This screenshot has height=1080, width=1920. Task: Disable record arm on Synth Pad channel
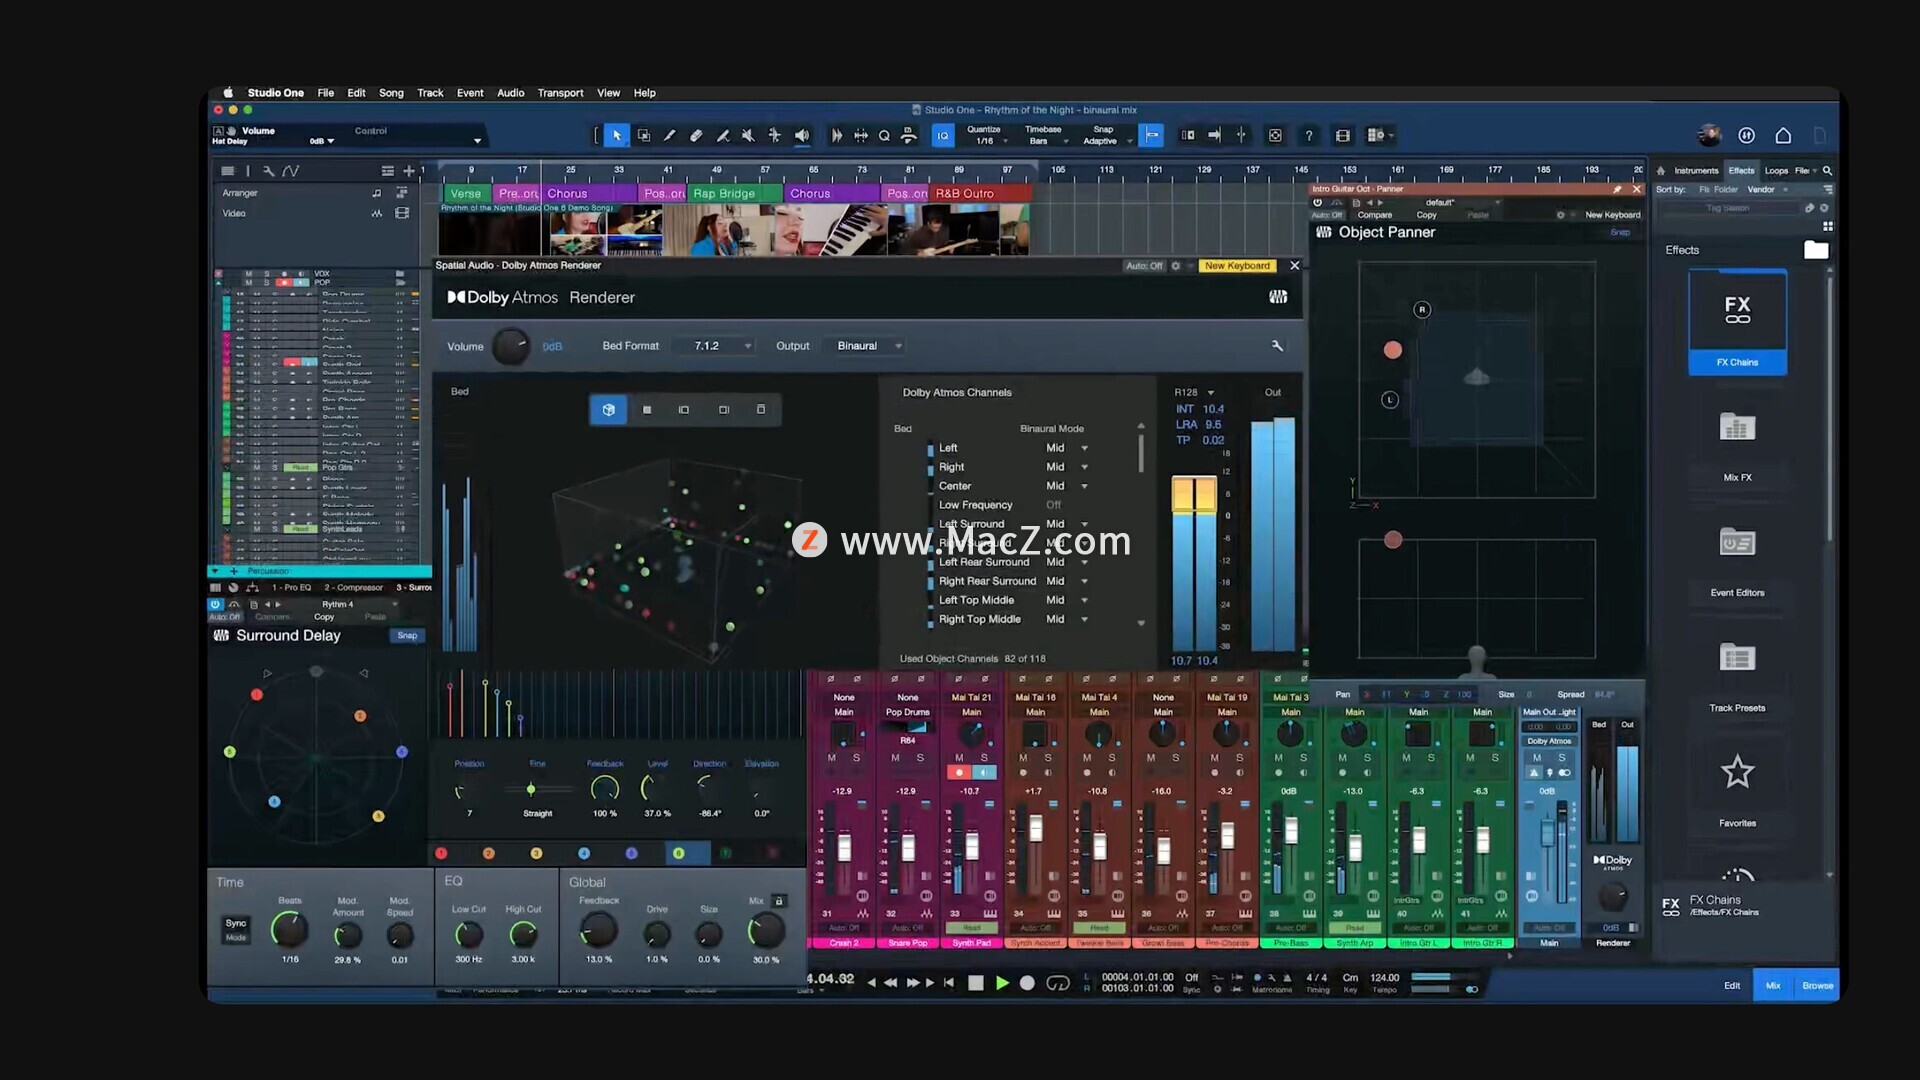pos(959,772)
